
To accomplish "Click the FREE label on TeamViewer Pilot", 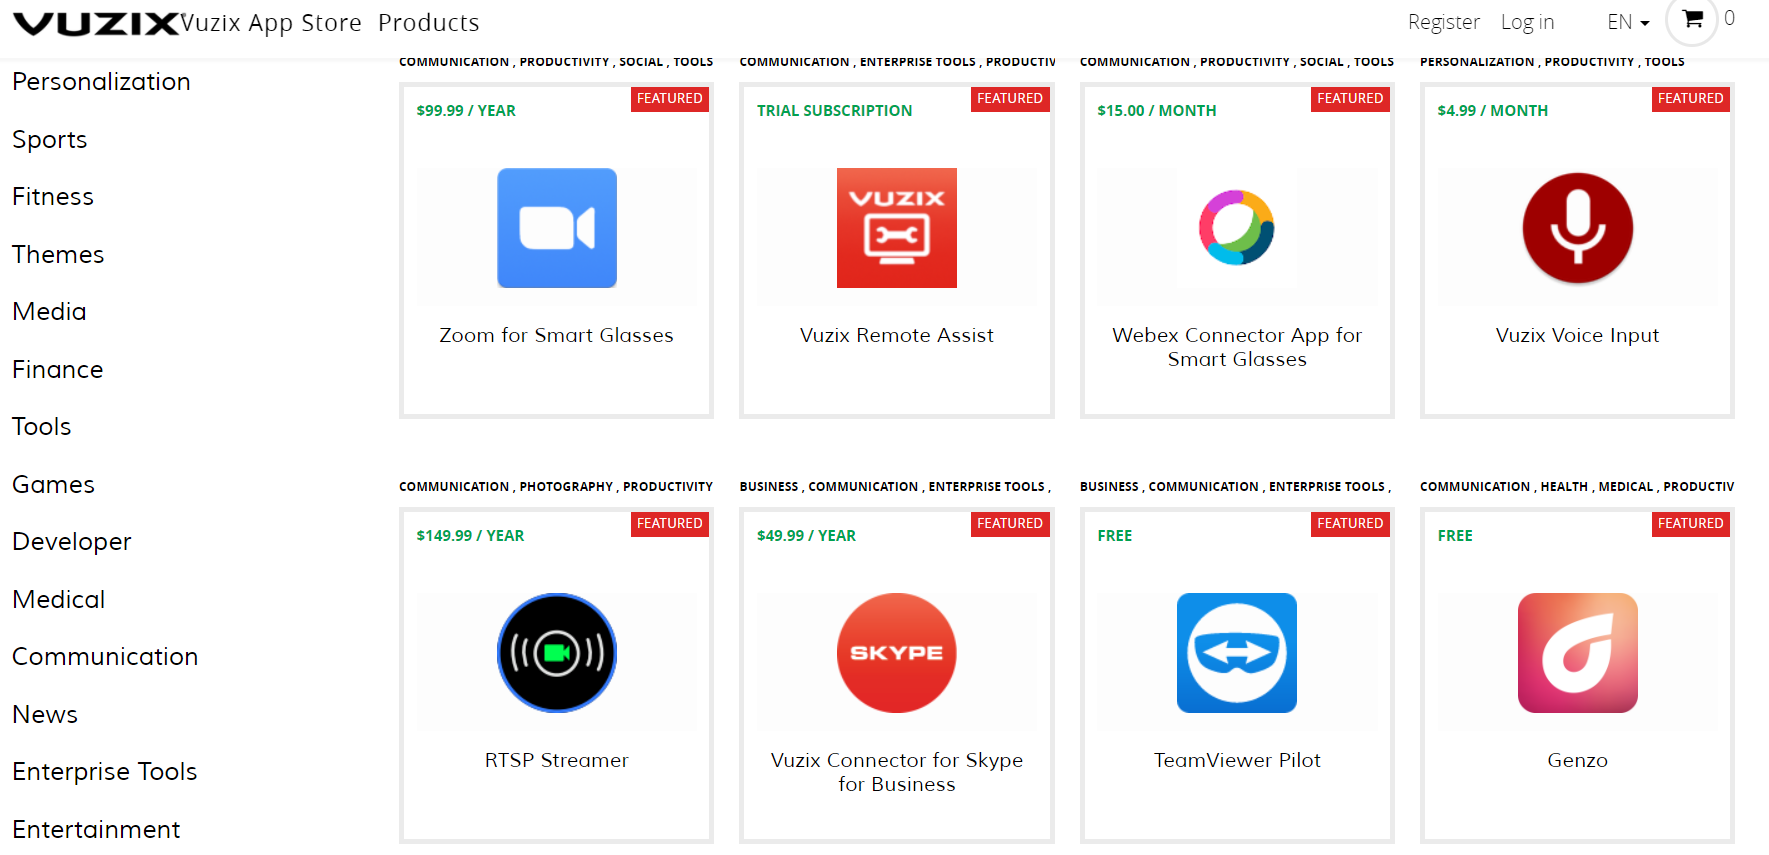I will point(1115,536).
